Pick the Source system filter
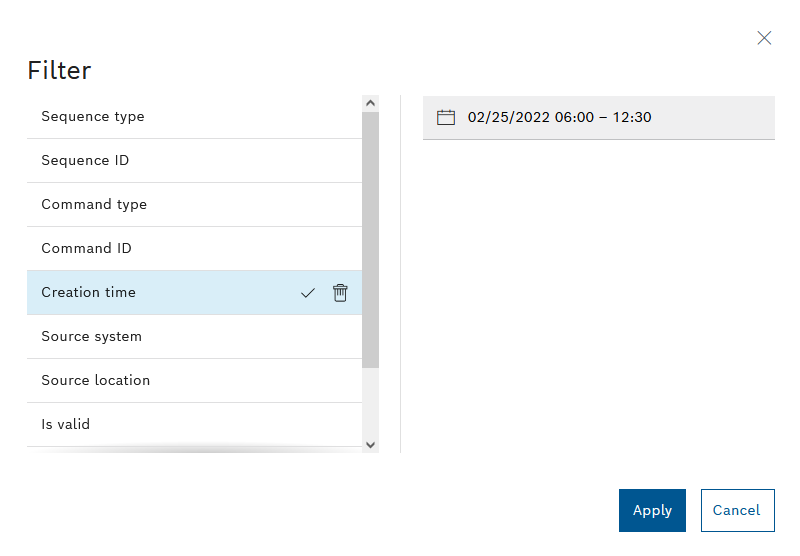The width and height of the screenshot is (800, 556). 194,337
